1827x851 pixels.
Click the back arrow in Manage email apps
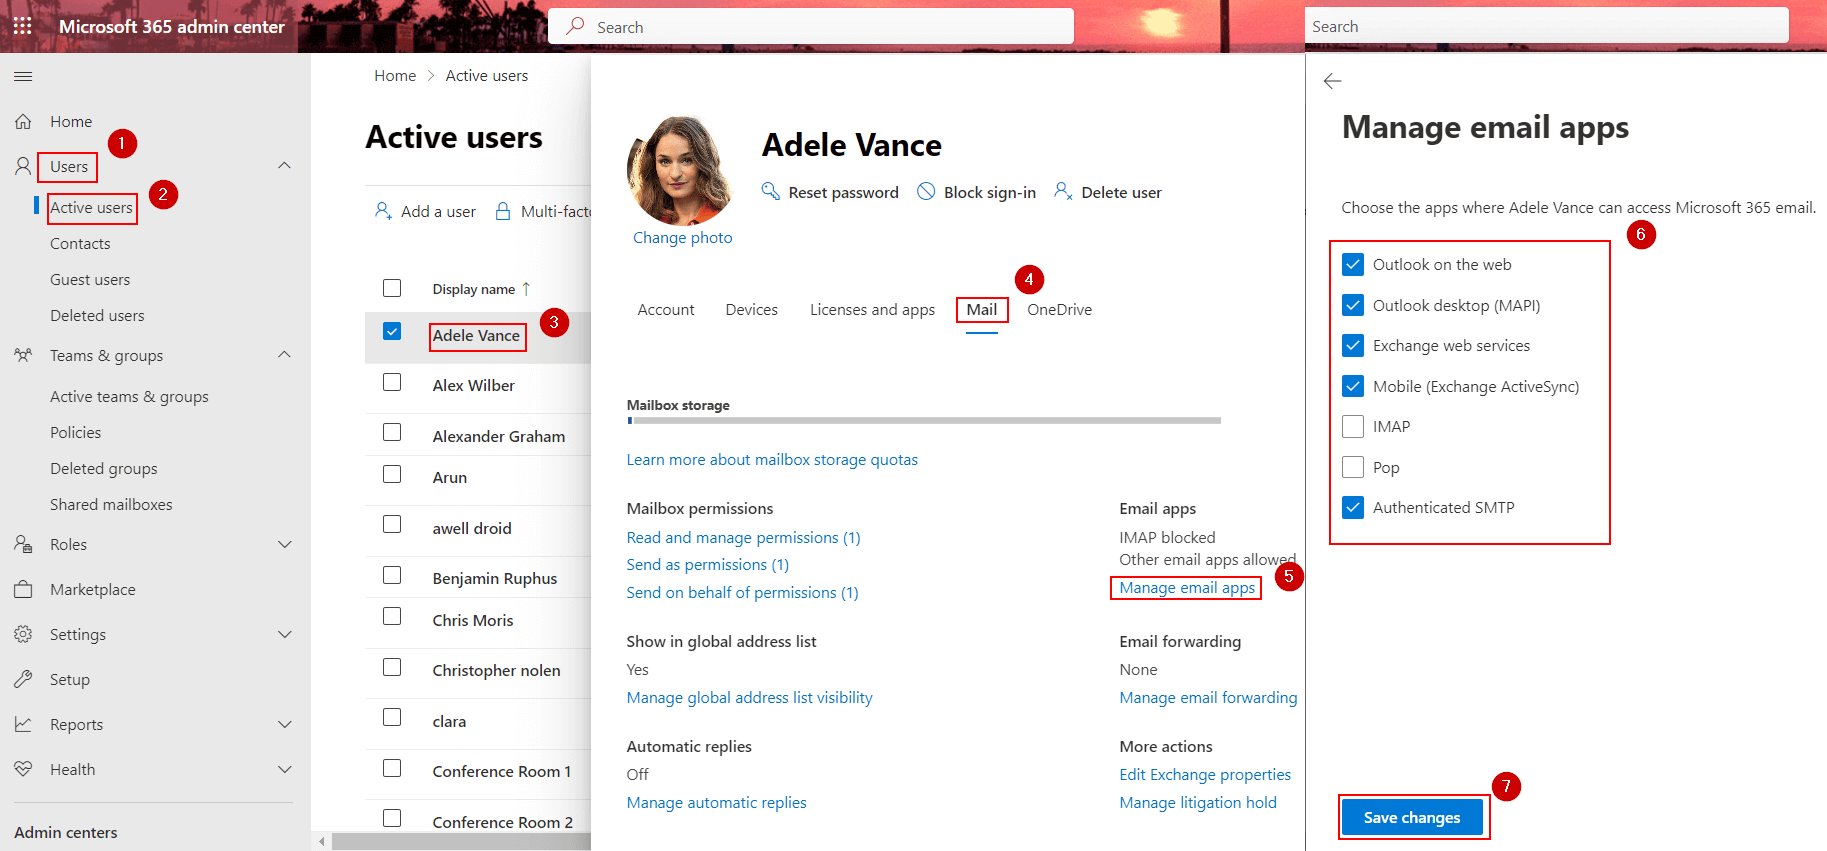[1332, 82]
